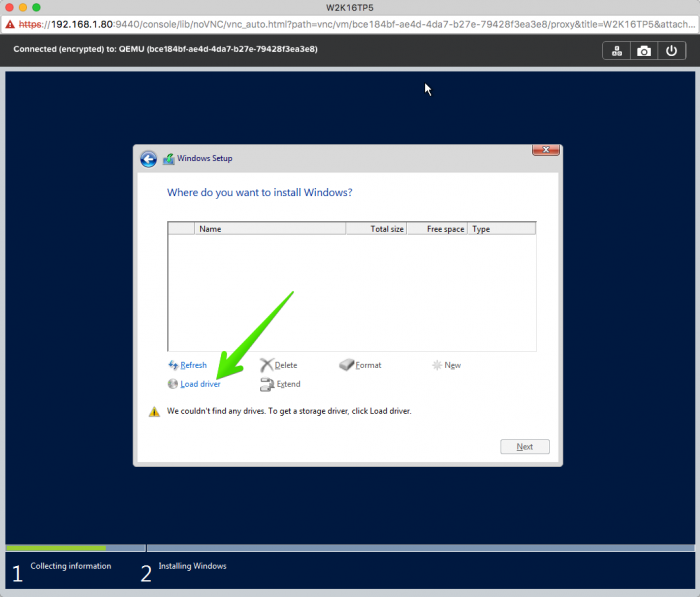
Task: Click the Refresh link
Action: pos(193,365)
